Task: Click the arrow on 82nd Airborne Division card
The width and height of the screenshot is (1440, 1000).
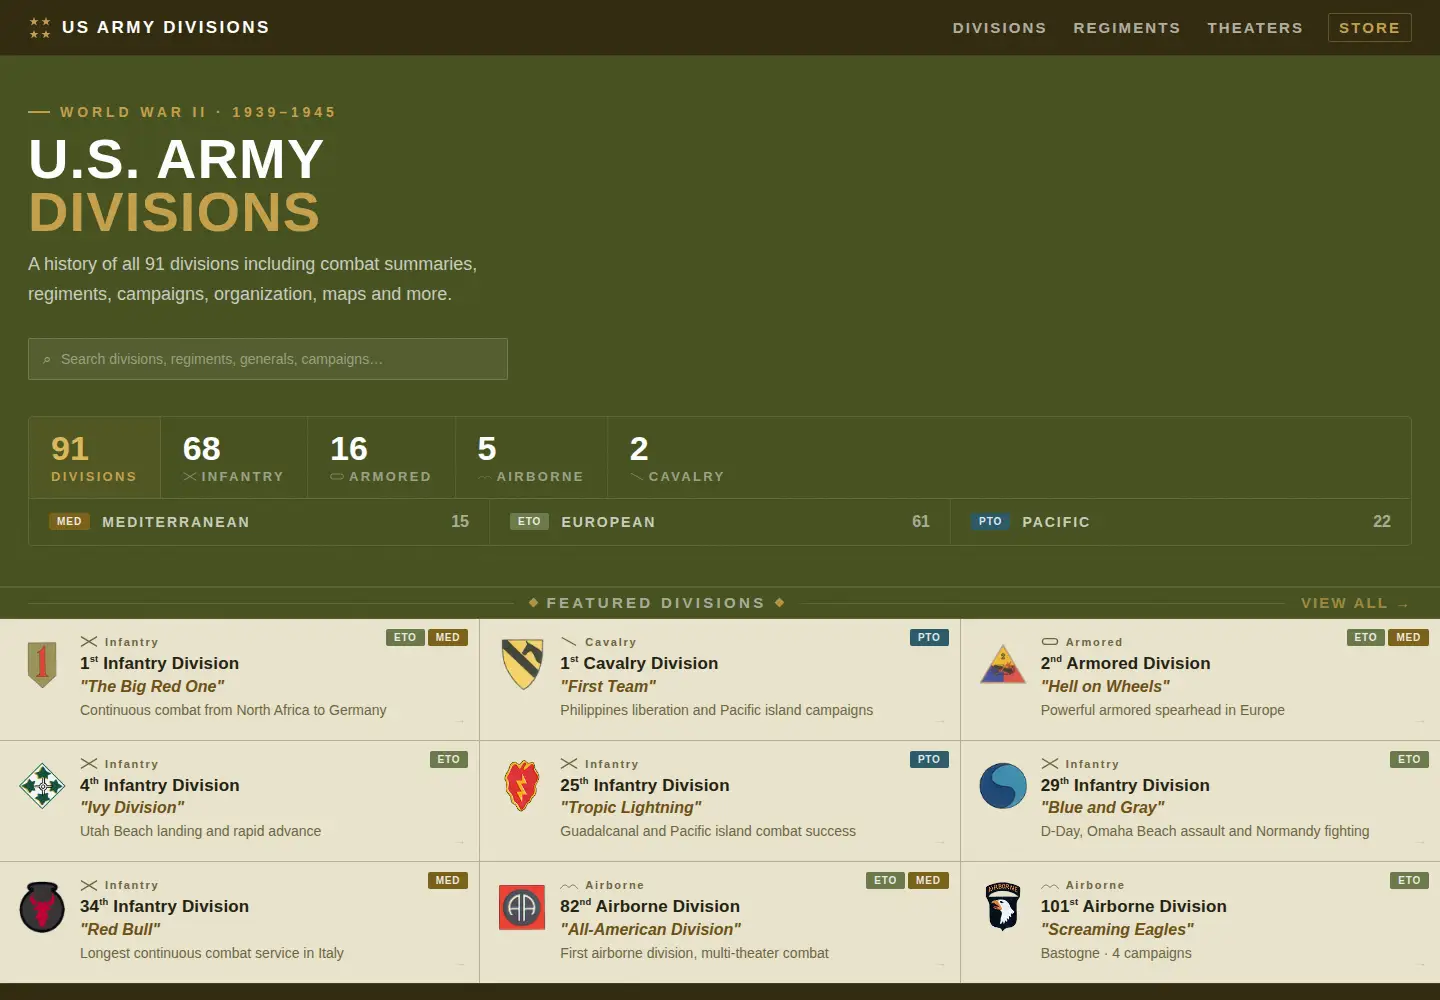Action: coord(941,964)
